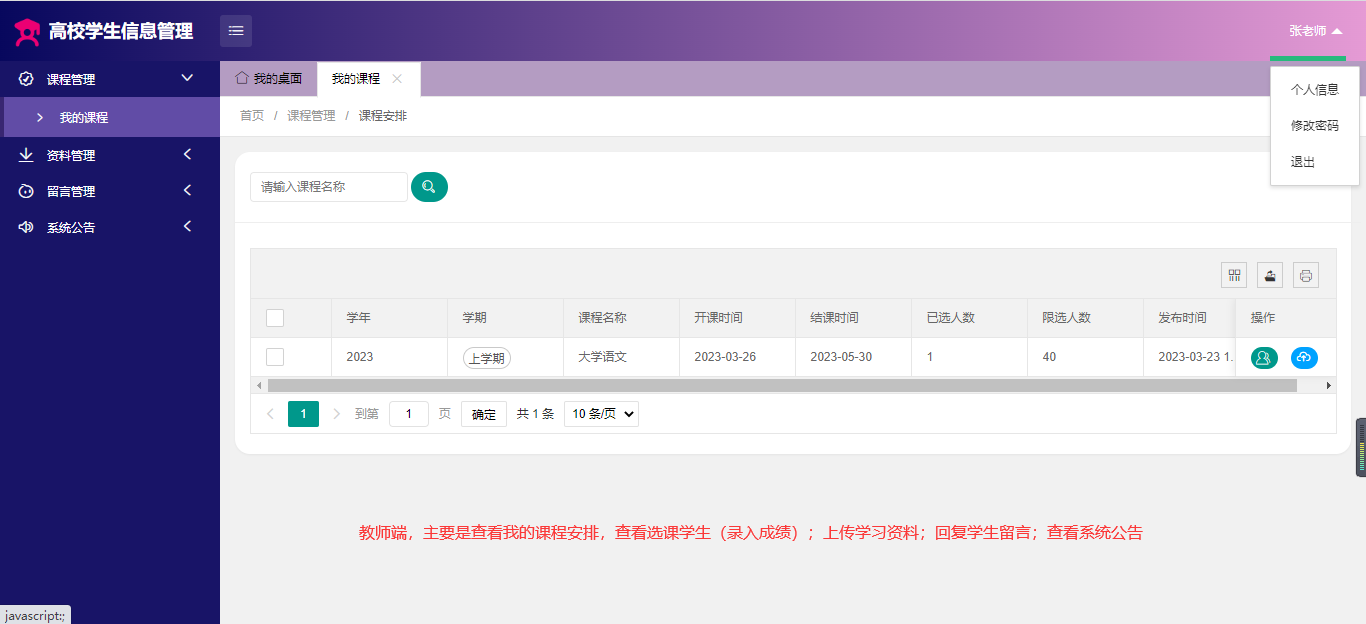The width and height of the screenshot is (1366, 624).
Task: Go to previous page arrow
Action: click(270, 414)
